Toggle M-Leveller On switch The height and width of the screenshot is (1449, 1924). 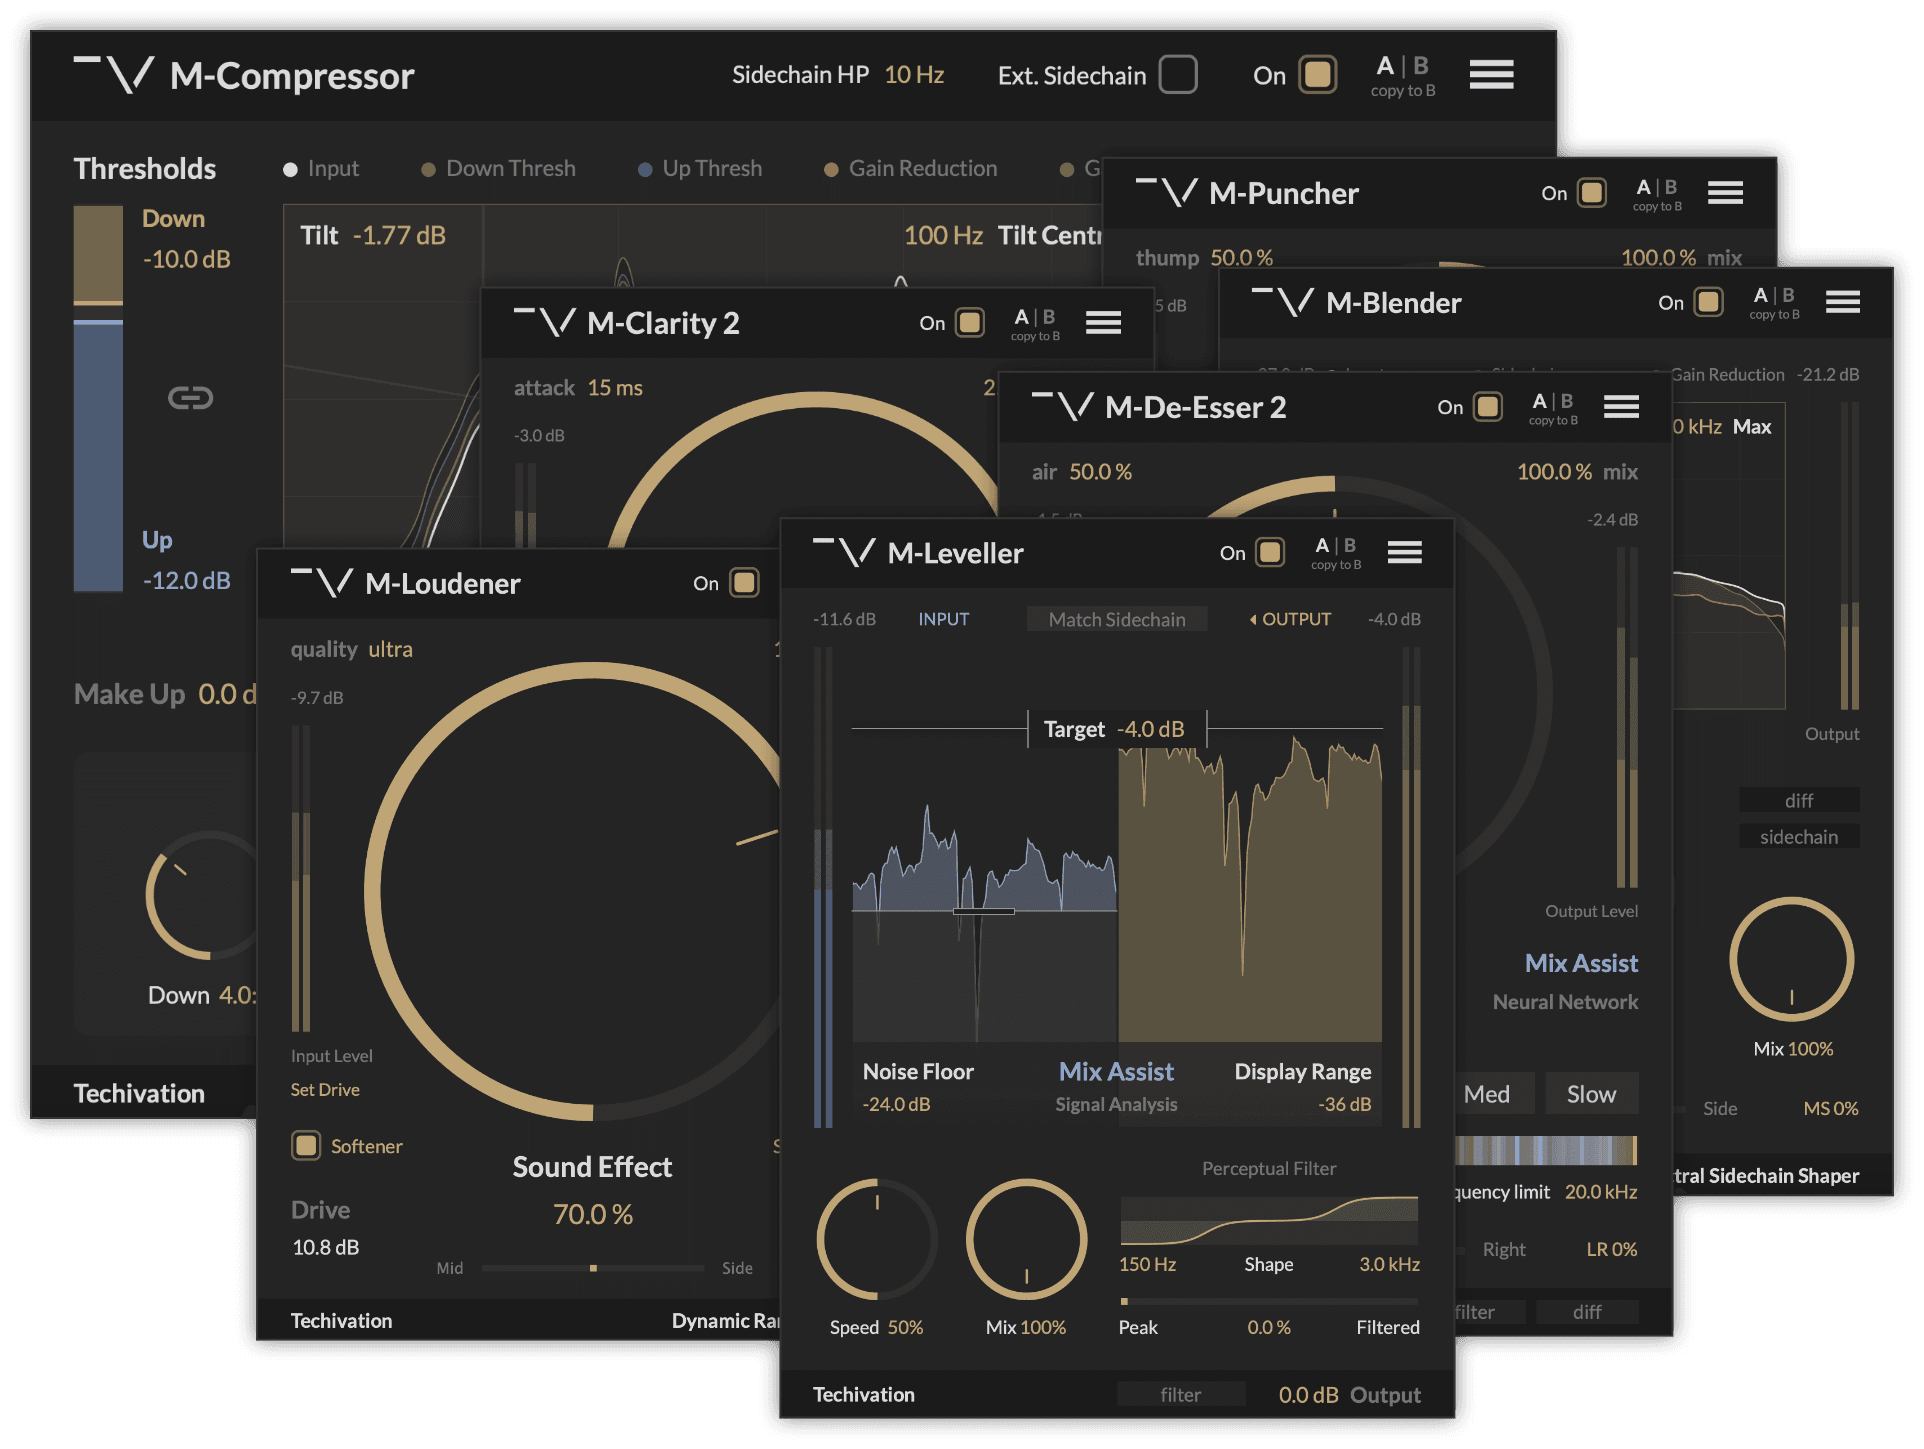point(1270,552)
